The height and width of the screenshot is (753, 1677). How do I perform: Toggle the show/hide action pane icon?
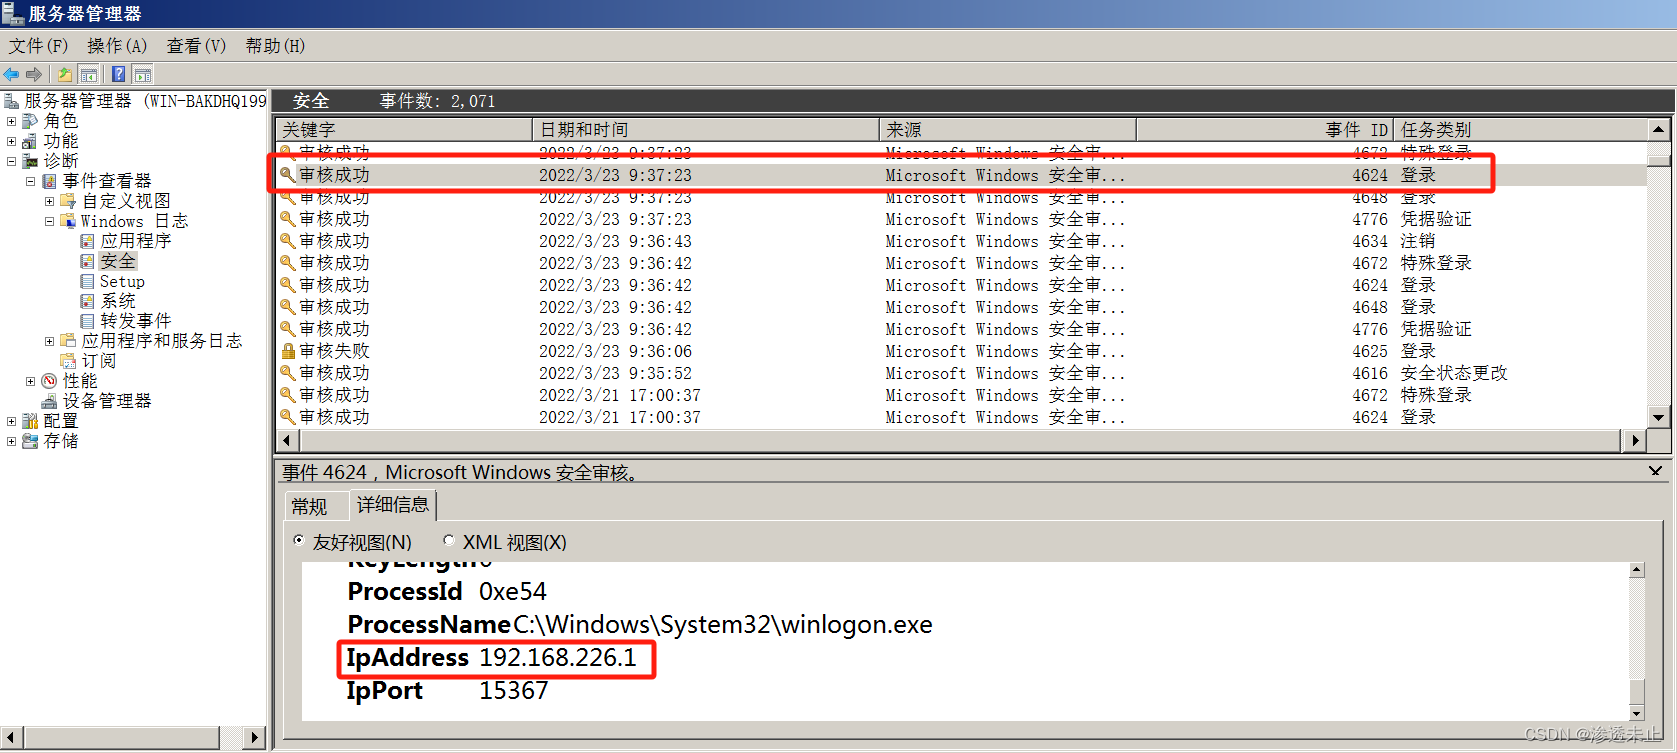pyautogui.click(x=143, y=74)
